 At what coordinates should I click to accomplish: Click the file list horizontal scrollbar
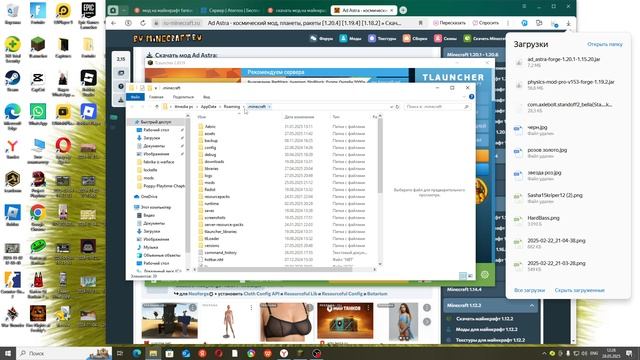276,269
